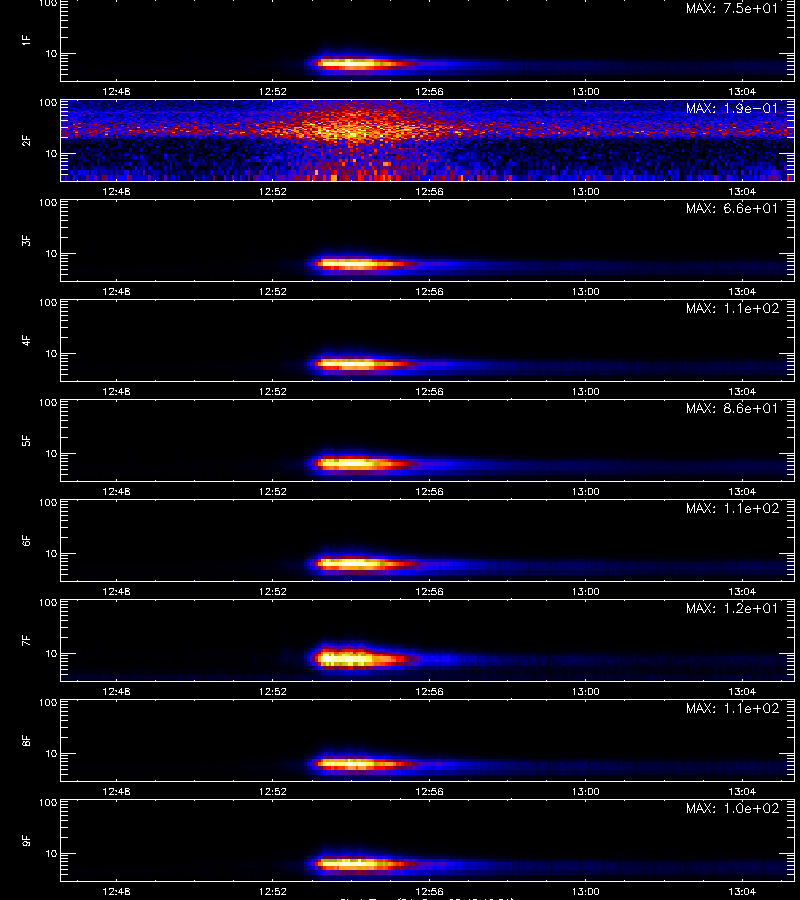The width and height of the screenshot is (800, 900).
Task: Select the '4F' panel axis label
Action: 26,340
